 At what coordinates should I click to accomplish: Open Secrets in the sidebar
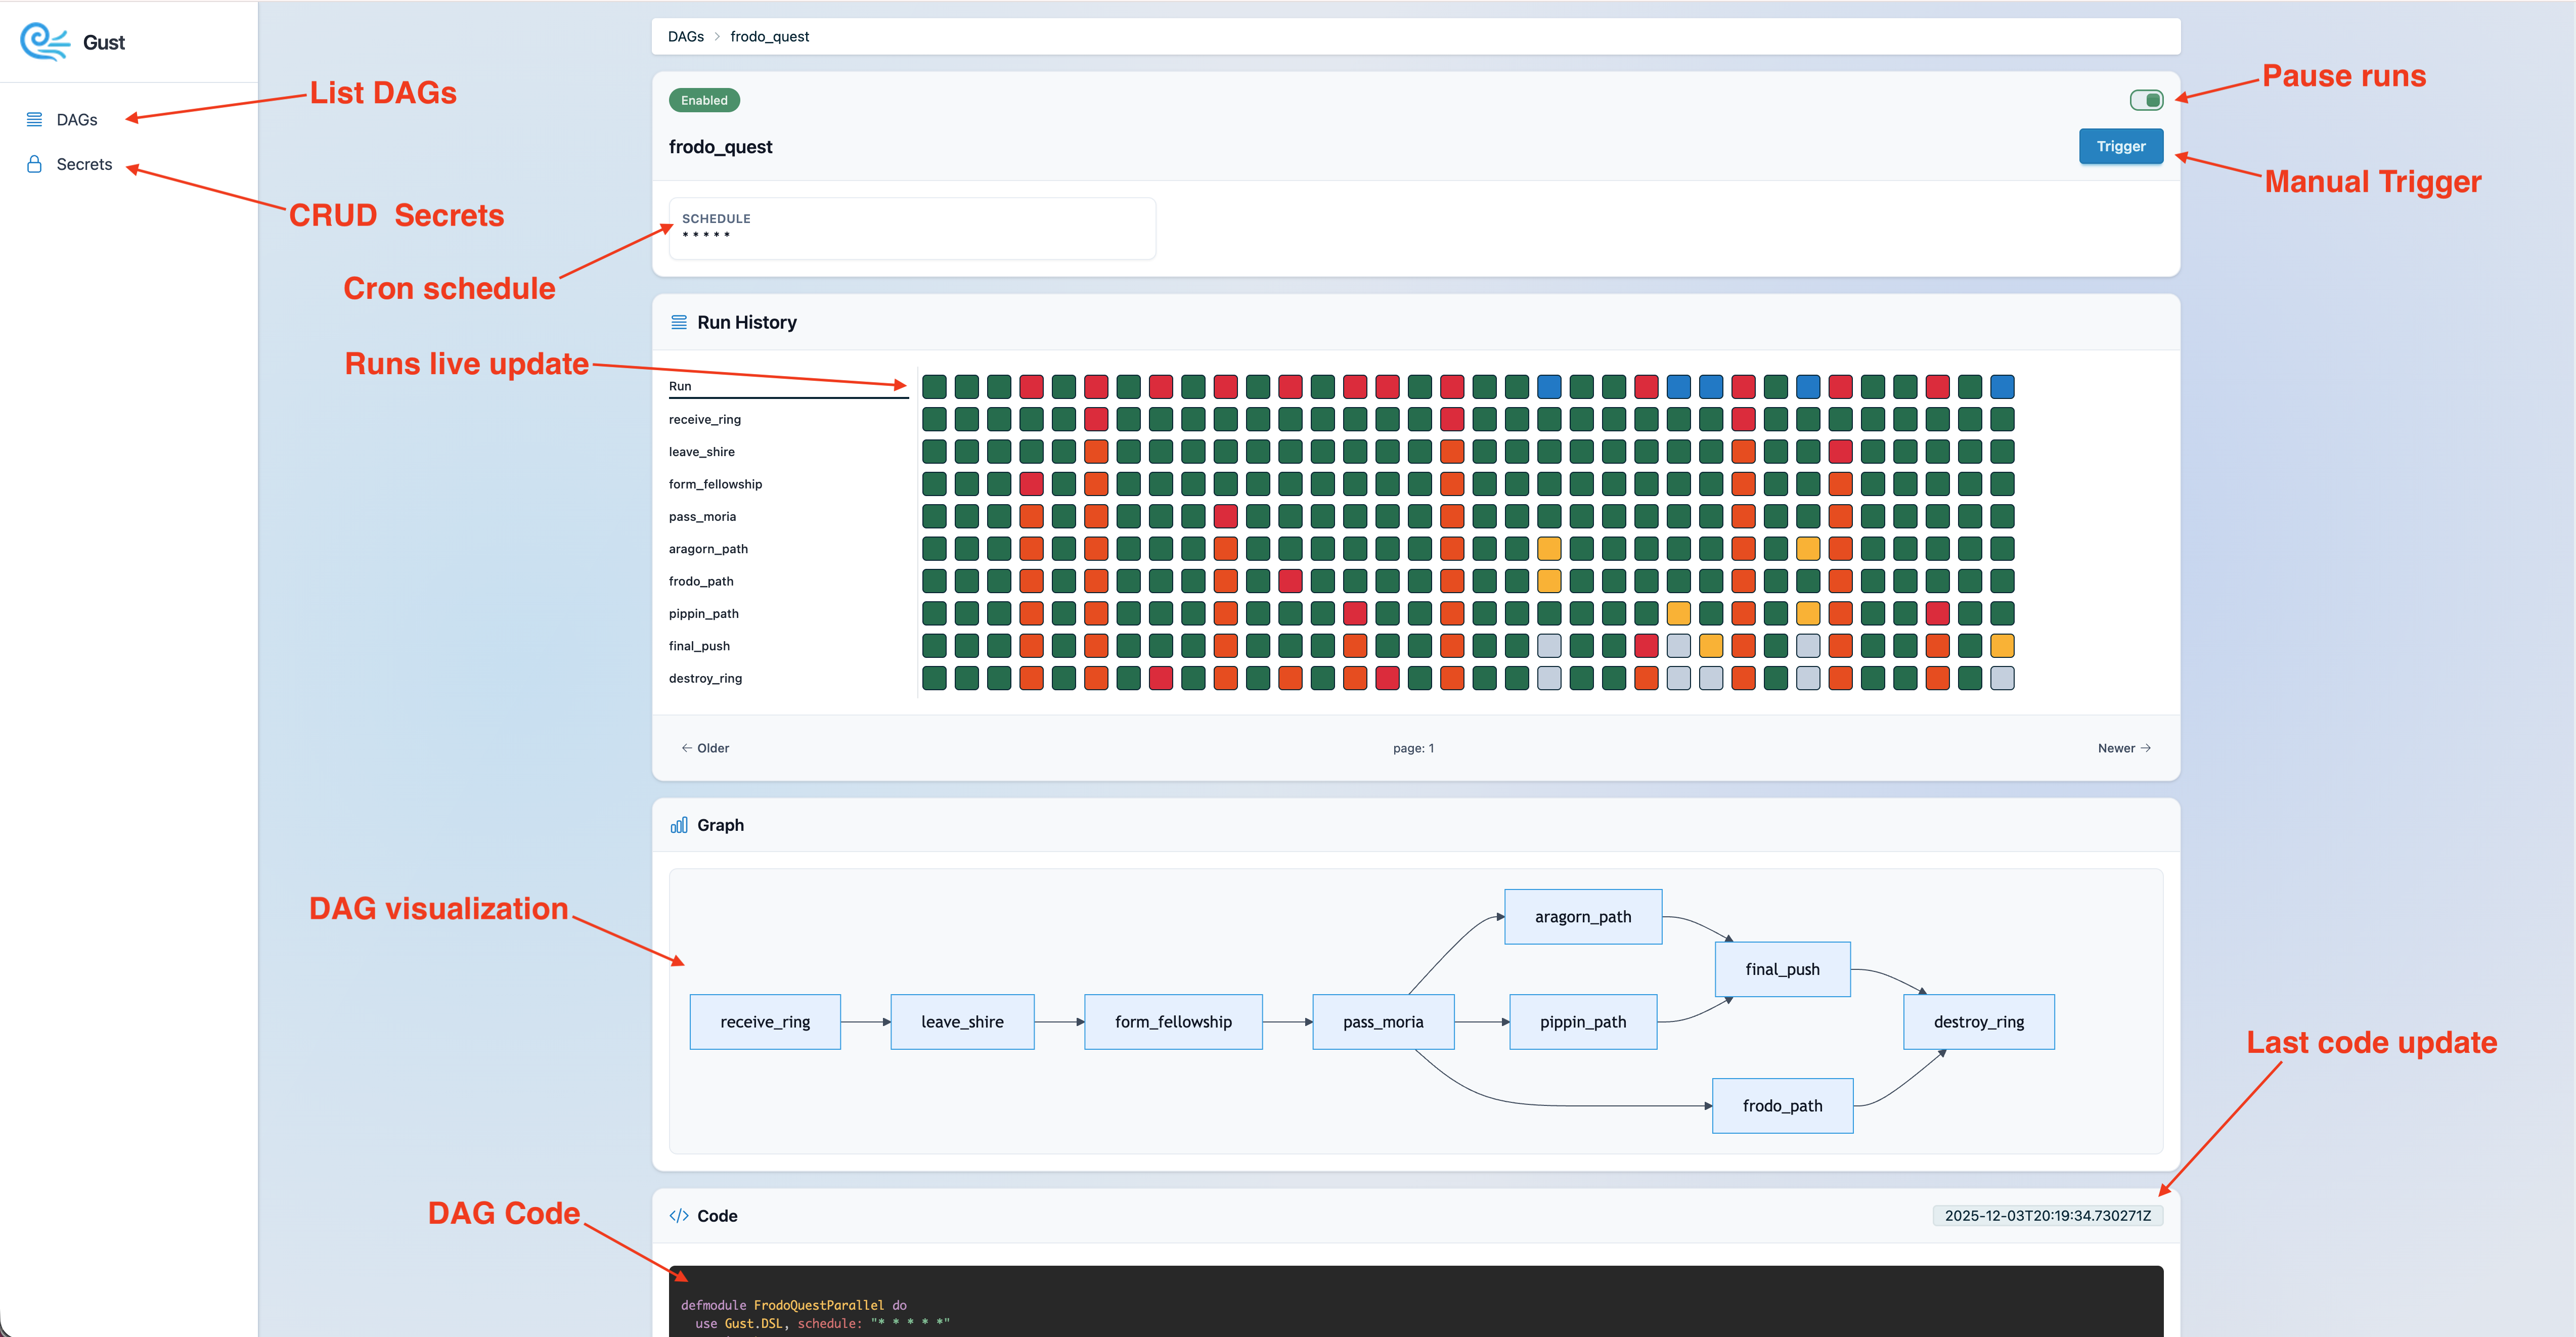click(84, 164)
